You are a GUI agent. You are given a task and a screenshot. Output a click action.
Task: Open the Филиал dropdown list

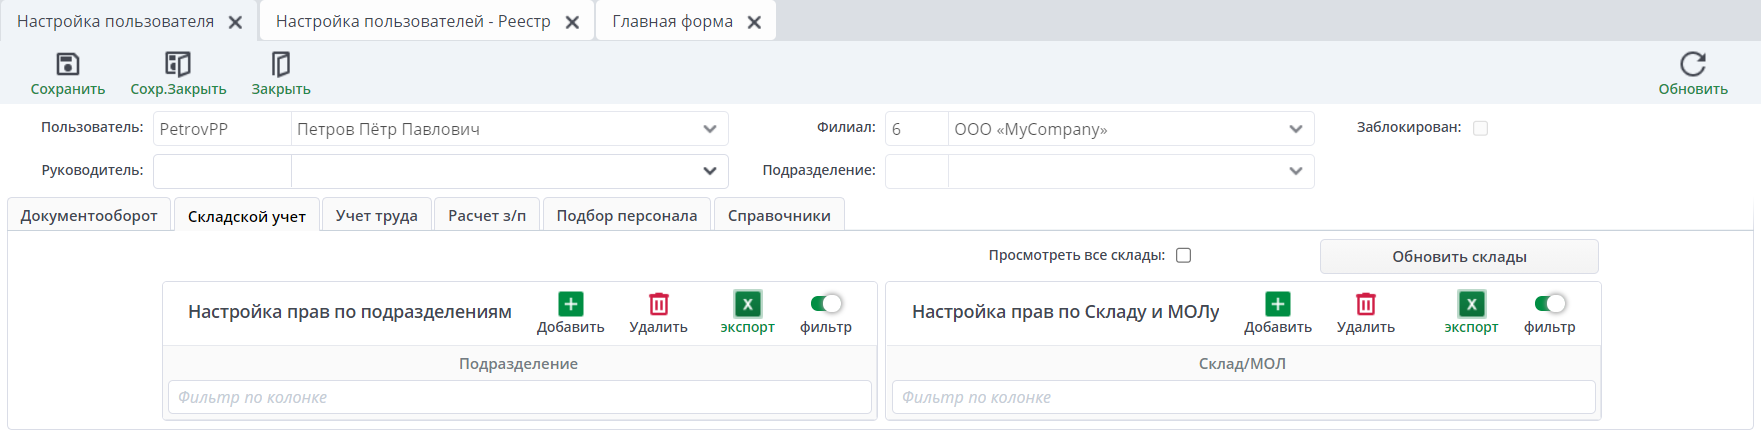coord(1295,129)
